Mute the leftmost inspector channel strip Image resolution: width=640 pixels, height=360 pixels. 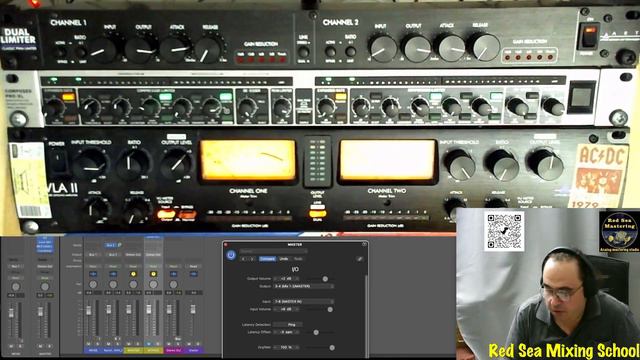[11, 346]
